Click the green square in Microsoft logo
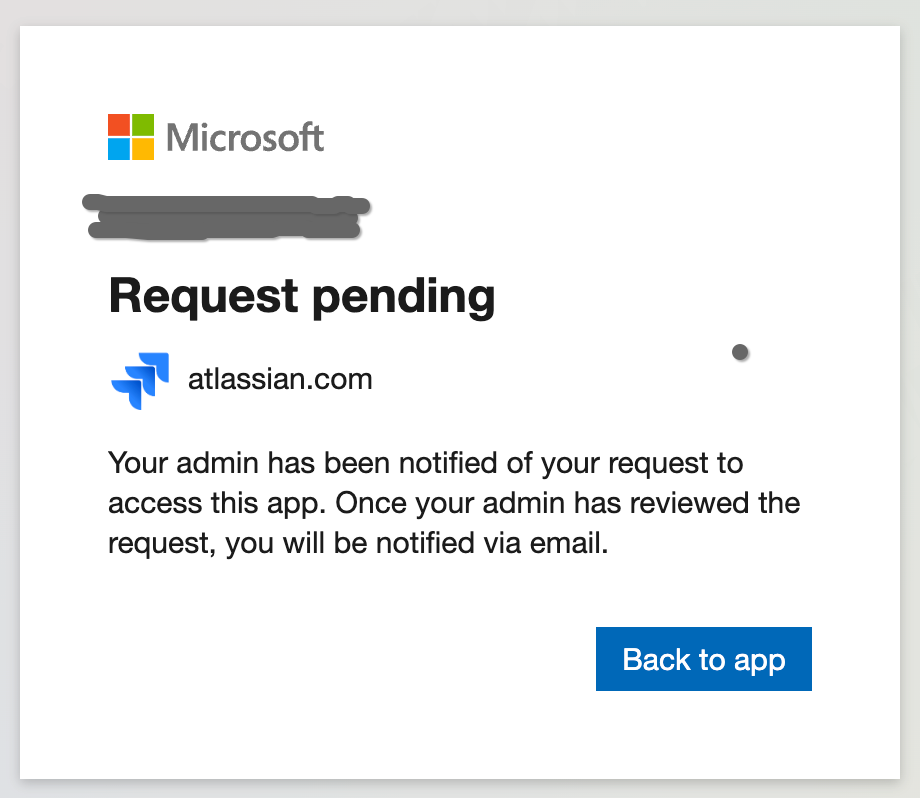Viewport: 920px width, 798px height. pyautogui.click(x=143, y=125)
